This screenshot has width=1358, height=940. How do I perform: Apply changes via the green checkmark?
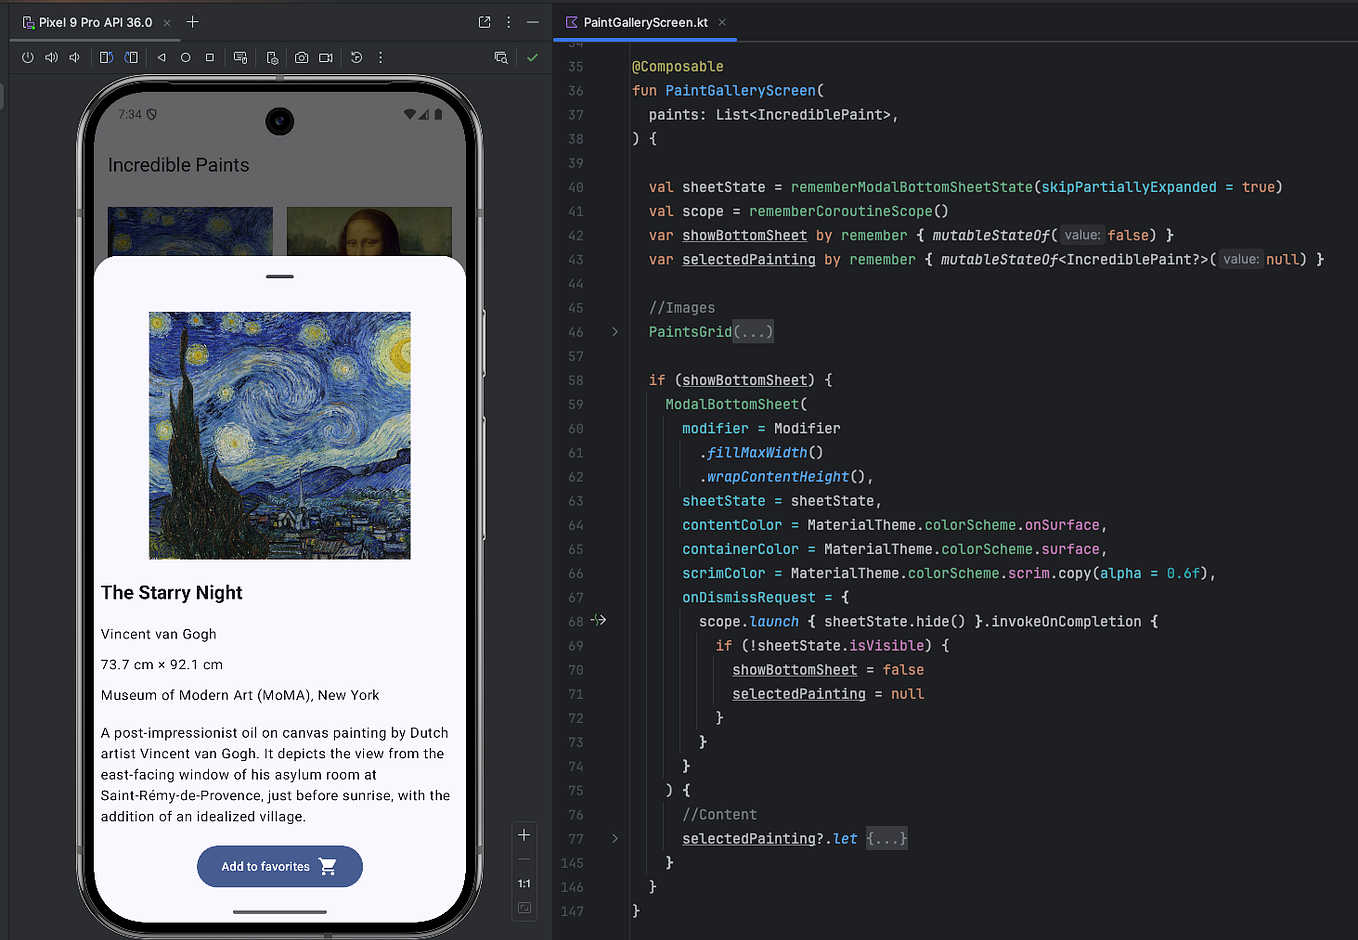(x=532, y=57)
